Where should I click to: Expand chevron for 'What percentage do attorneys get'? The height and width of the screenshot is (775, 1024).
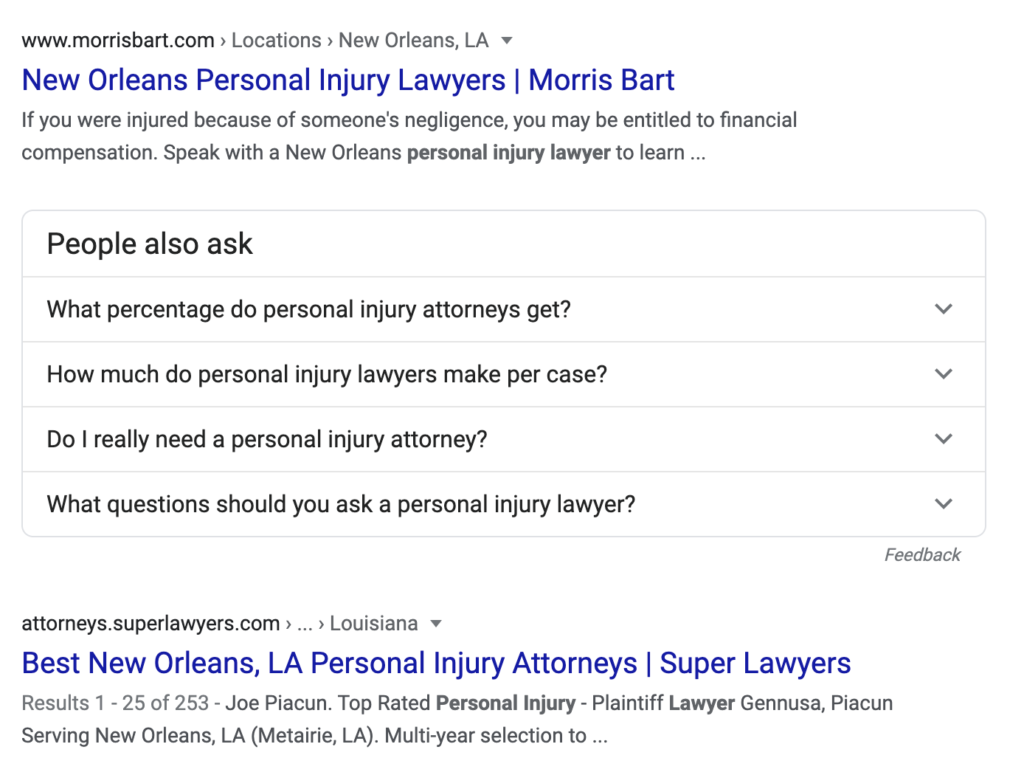coord(943,309)
